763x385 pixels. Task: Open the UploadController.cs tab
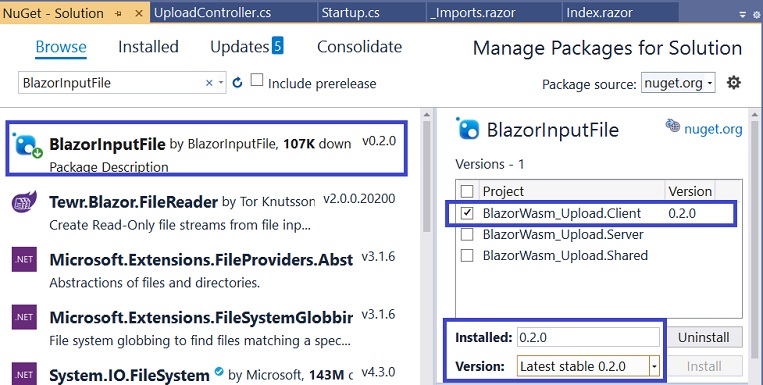[x=213, y=13]
